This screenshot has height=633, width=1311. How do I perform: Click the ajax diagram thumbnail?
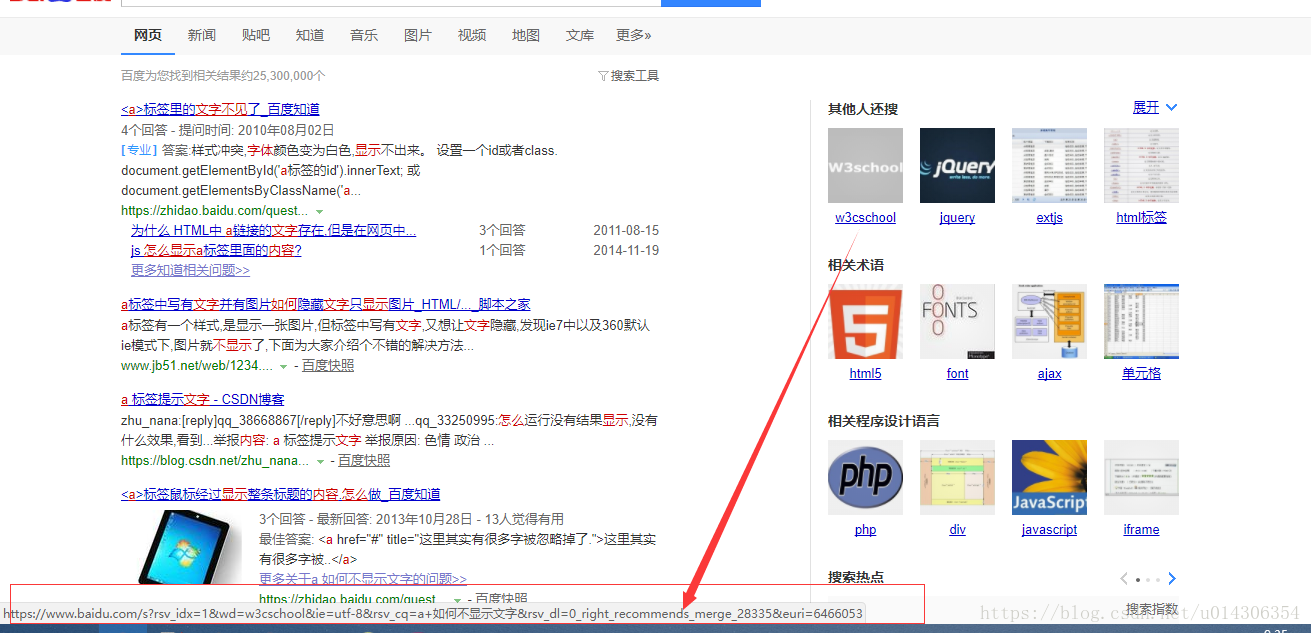[1049, 321]
